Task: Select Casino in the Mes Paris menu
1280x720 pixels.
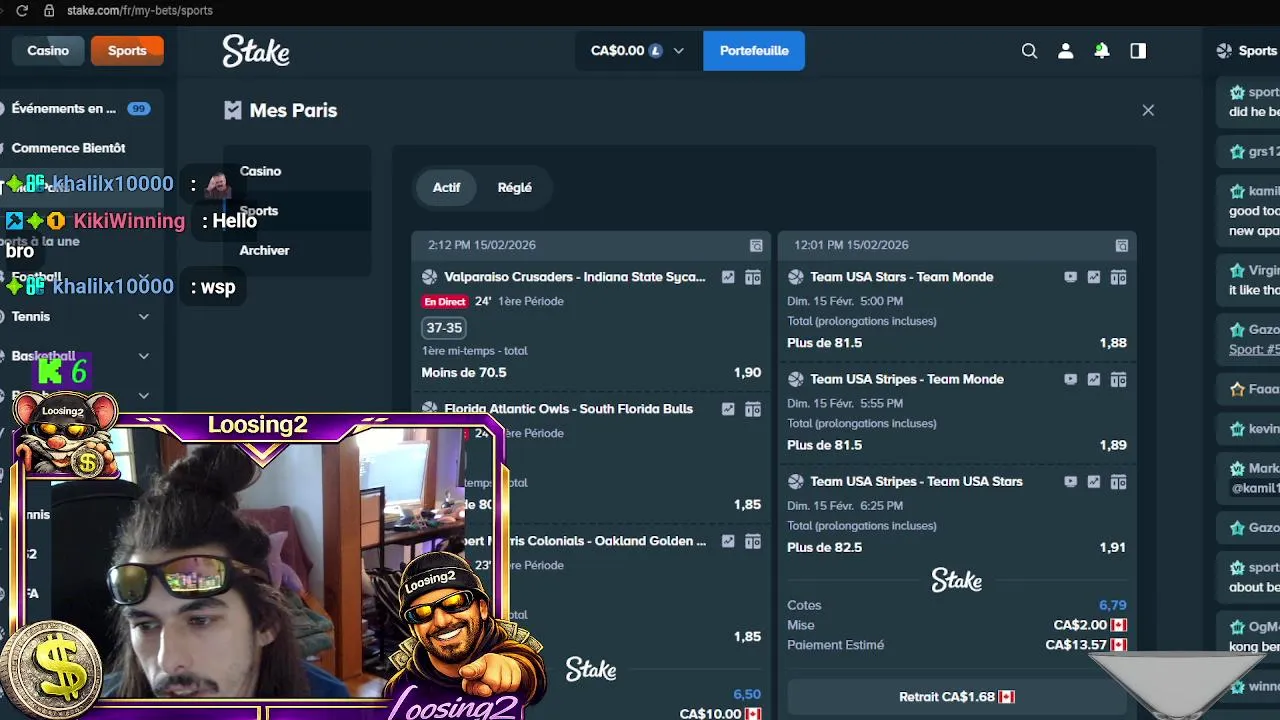Action: pyautogui.click(x=260, y=171)
